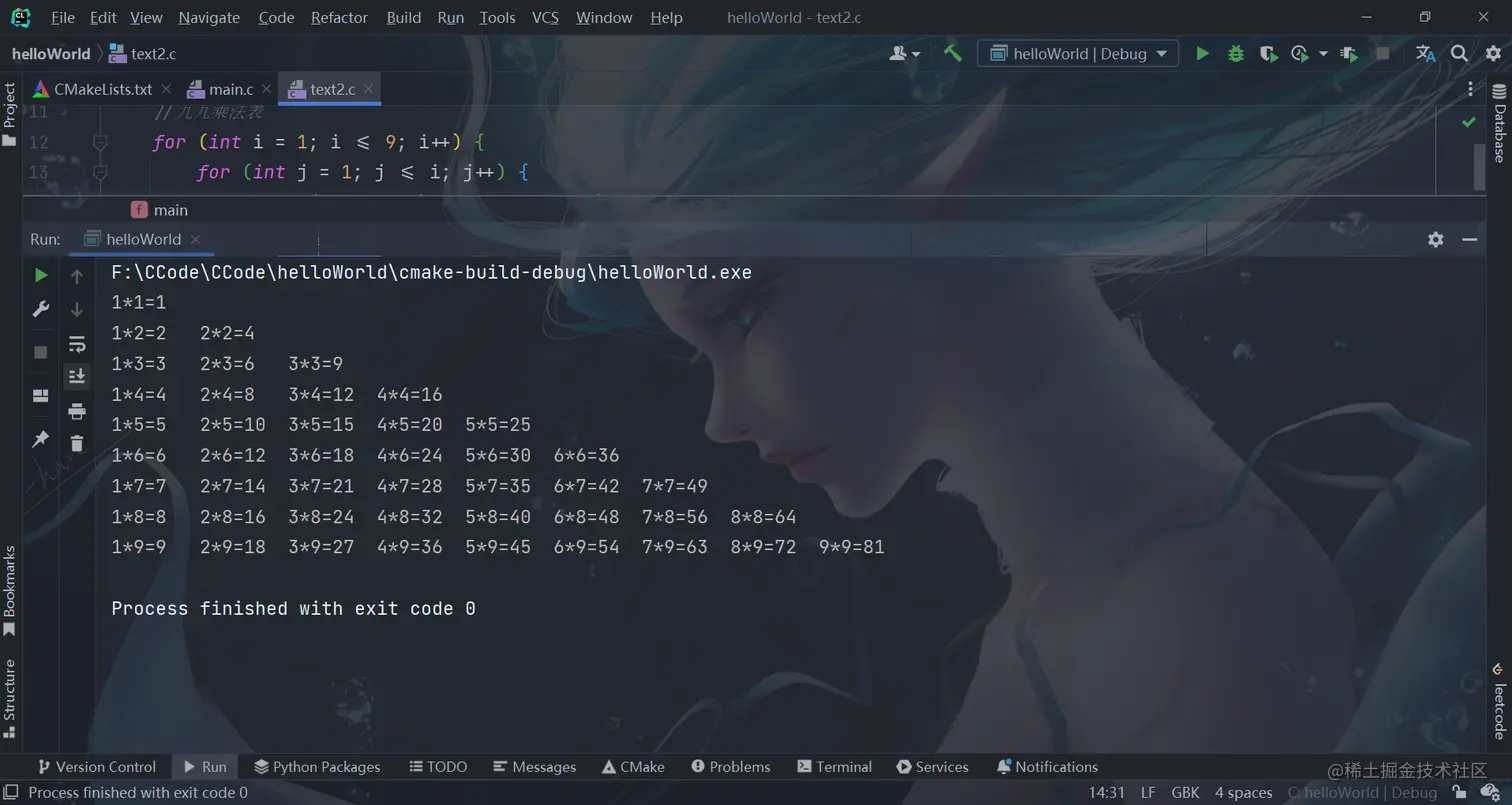Open the Notifications tool window

pyautogui.click(x=1047, y=767)
